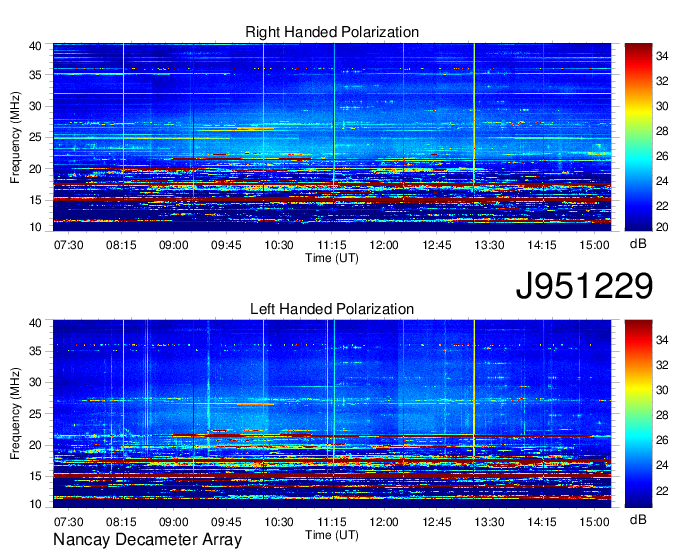The height and width of the screenshot is (552, 680).
Task: Click the '25' frequency tick on Left Handed plot
Action: (x=35, y=414)
